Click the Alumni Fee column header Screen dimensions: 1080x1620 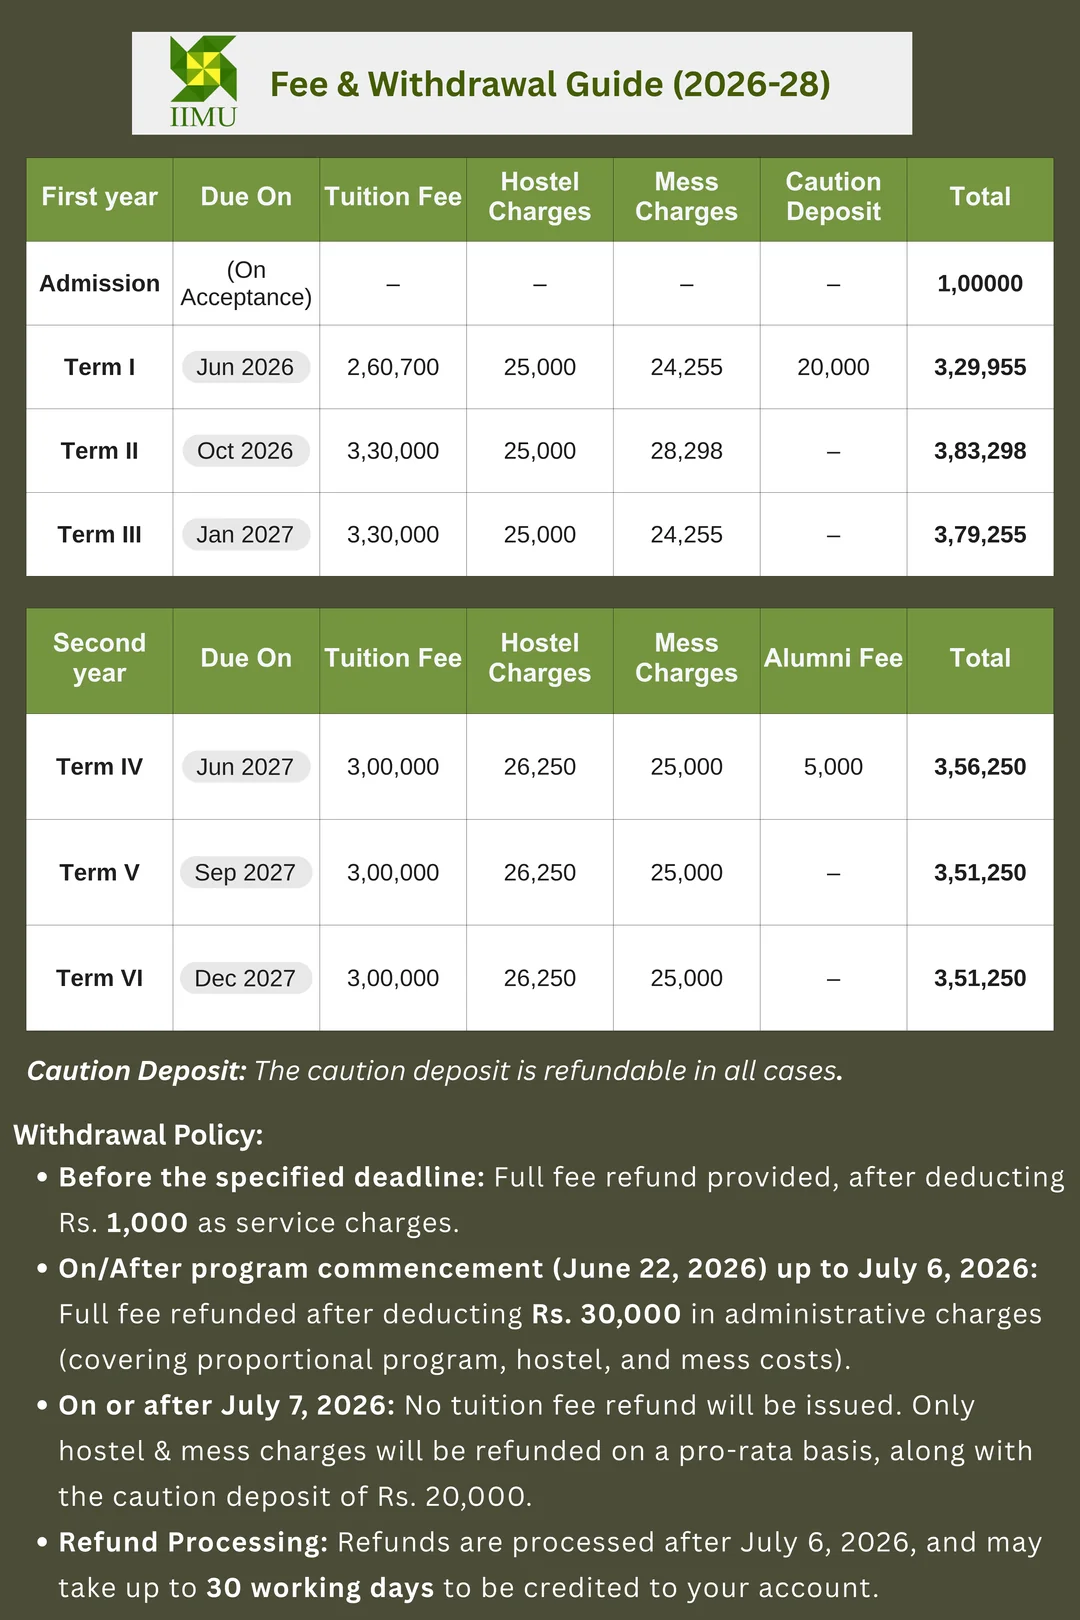coord(833,658)
